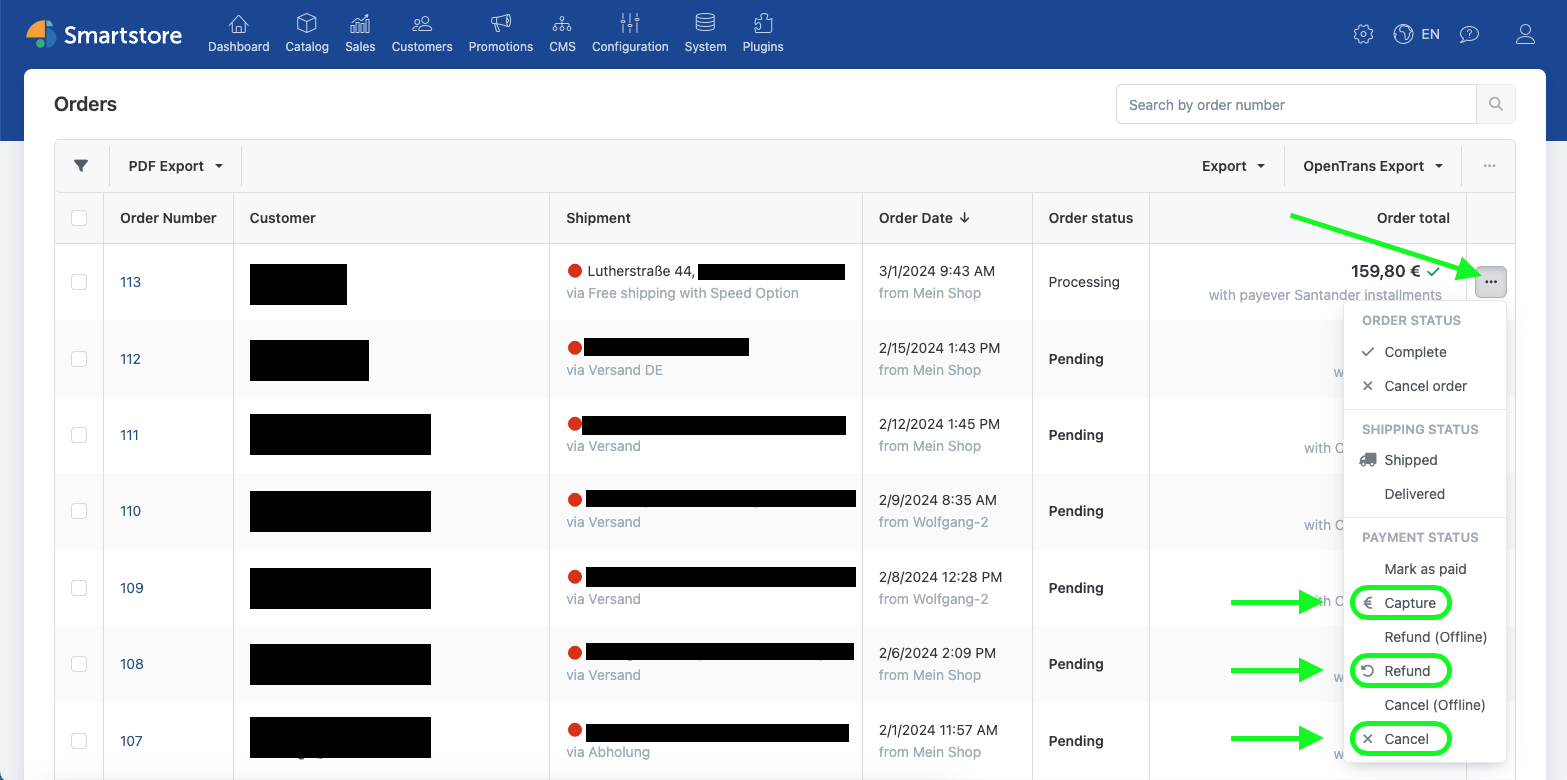Image resolution: width=1567 pixels, height=780 pixels.
Task: Open the Customers people icon
Action: (x=422, y=24)
